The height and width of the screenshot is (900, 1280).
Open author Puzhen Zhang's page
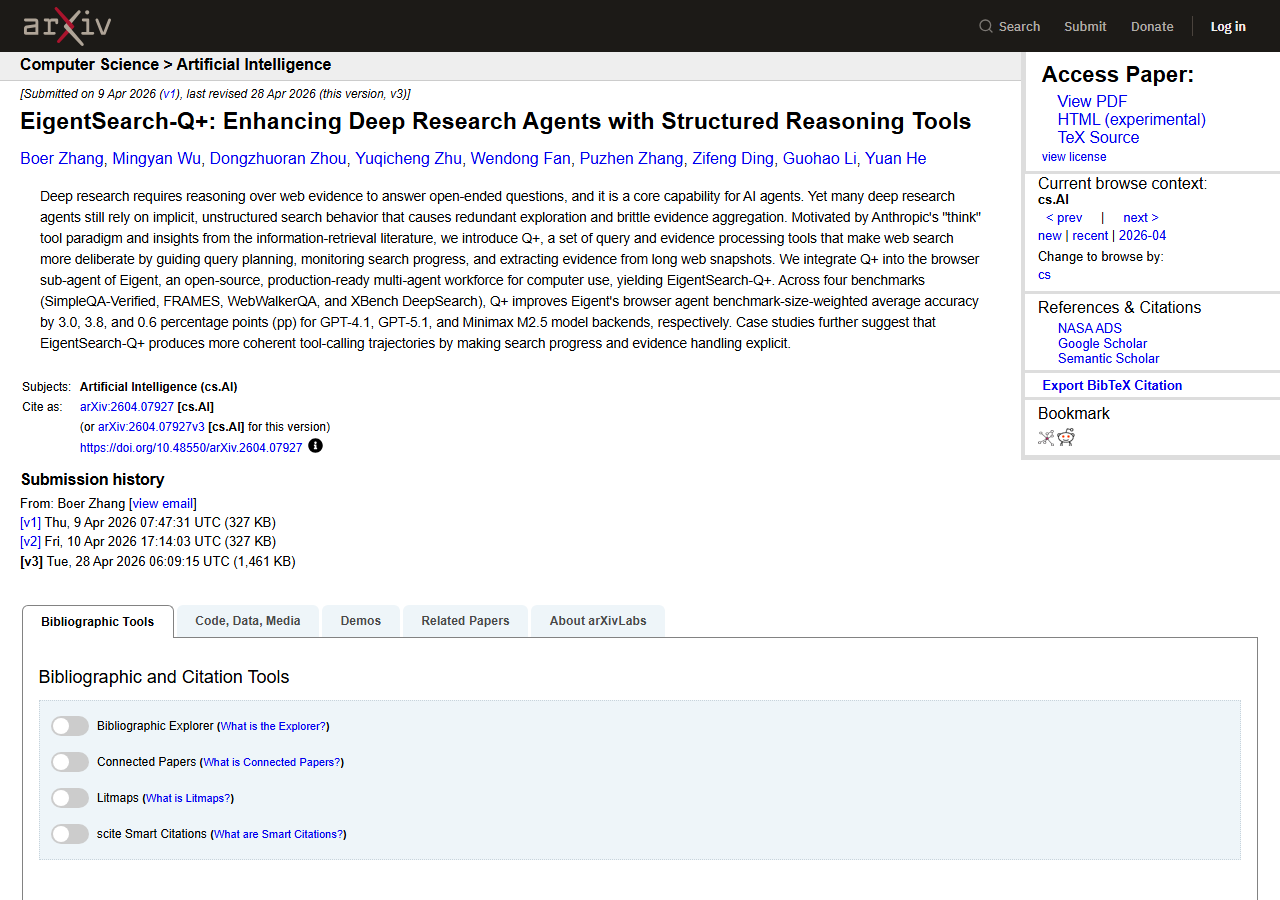coord(631,159)
